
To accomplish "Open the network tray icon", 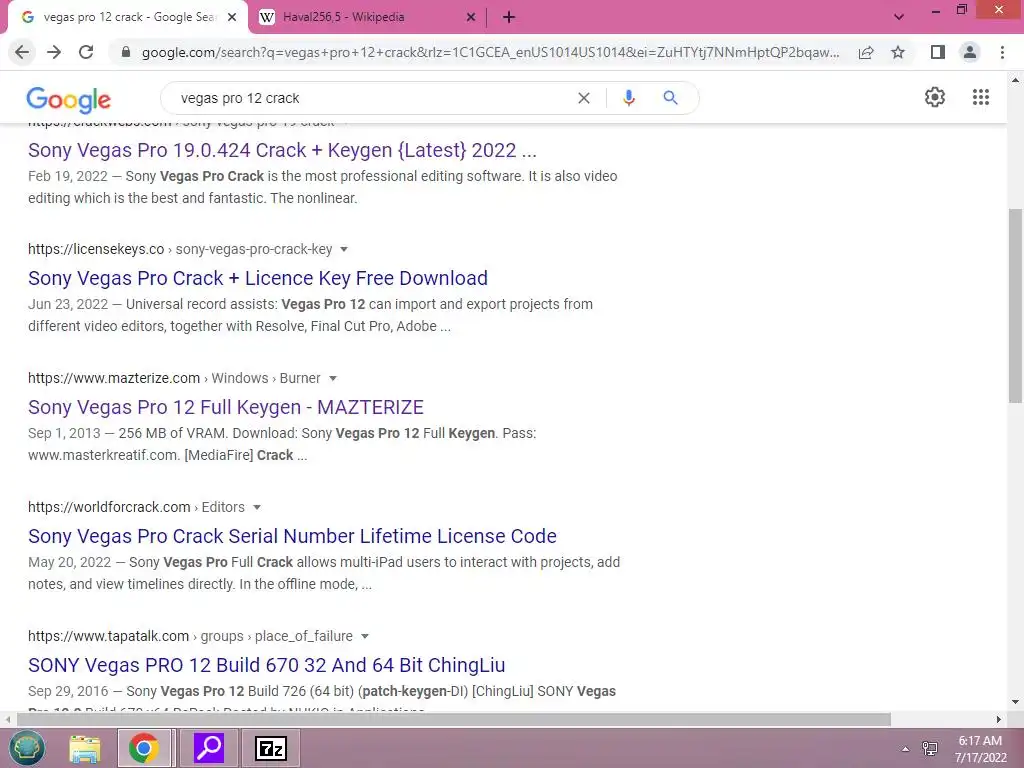I will pyautogui.click(x=929, y=748).
